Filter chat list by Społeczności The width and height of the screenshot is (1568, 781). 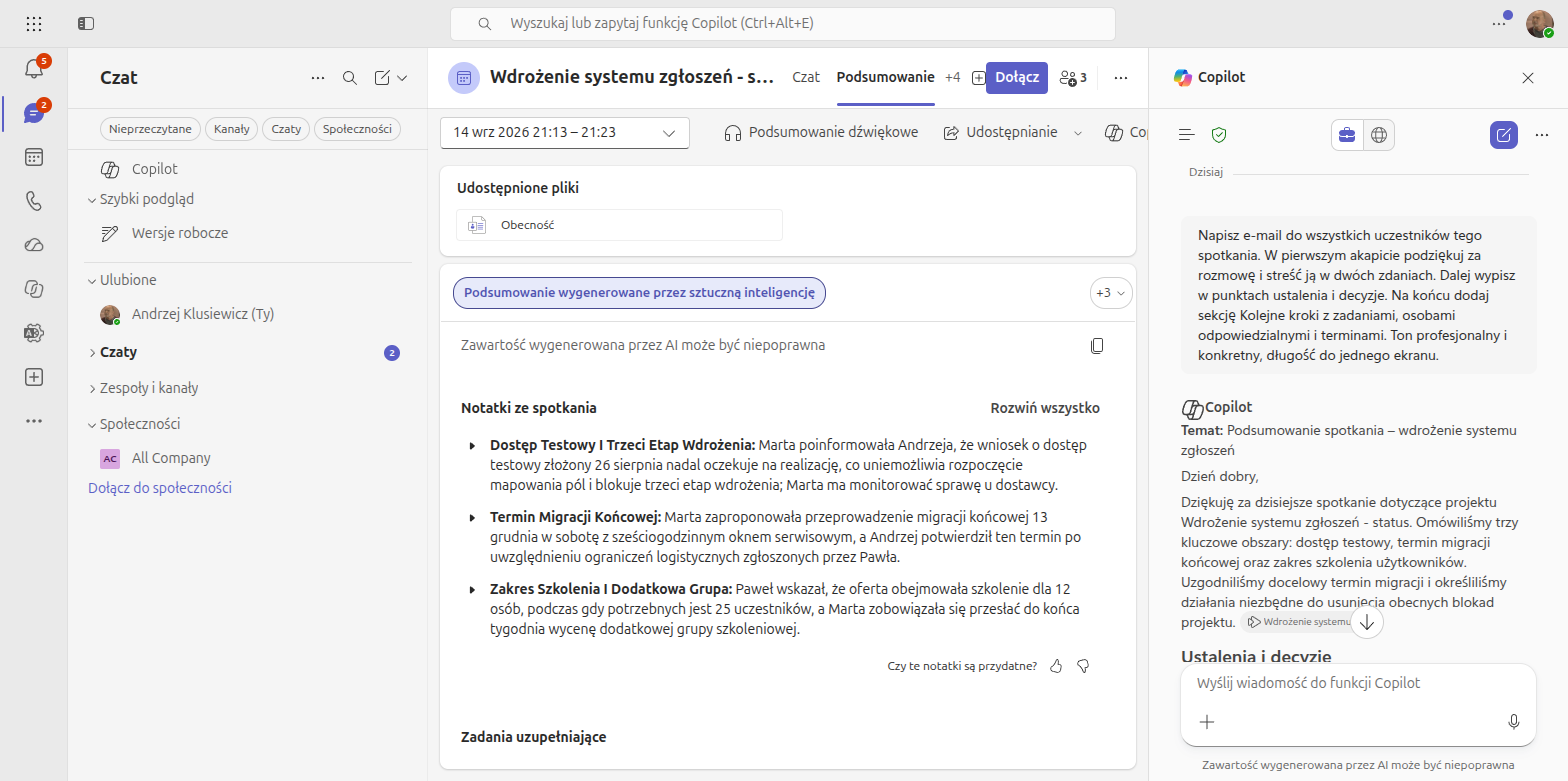point(358,129)
